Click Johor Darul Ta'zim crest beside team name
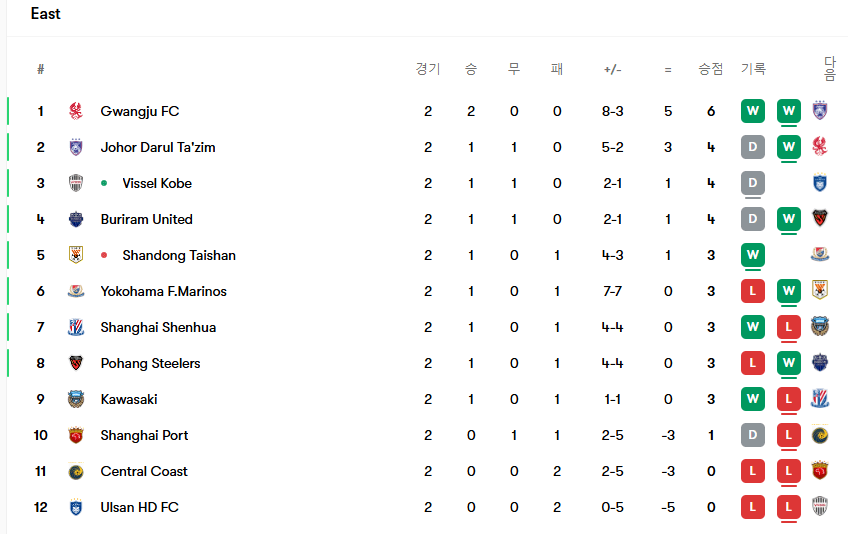 coord(76,147)
